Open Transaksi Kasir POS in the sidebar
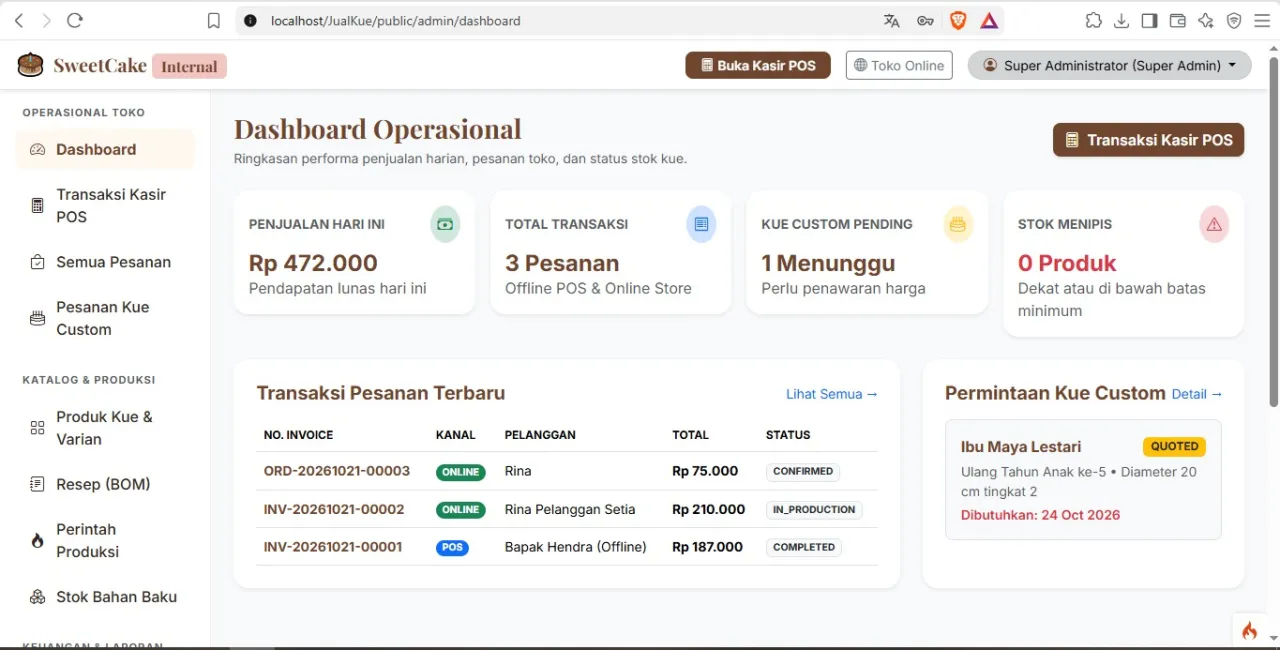The image size is (1280, 650). point(105,205)
